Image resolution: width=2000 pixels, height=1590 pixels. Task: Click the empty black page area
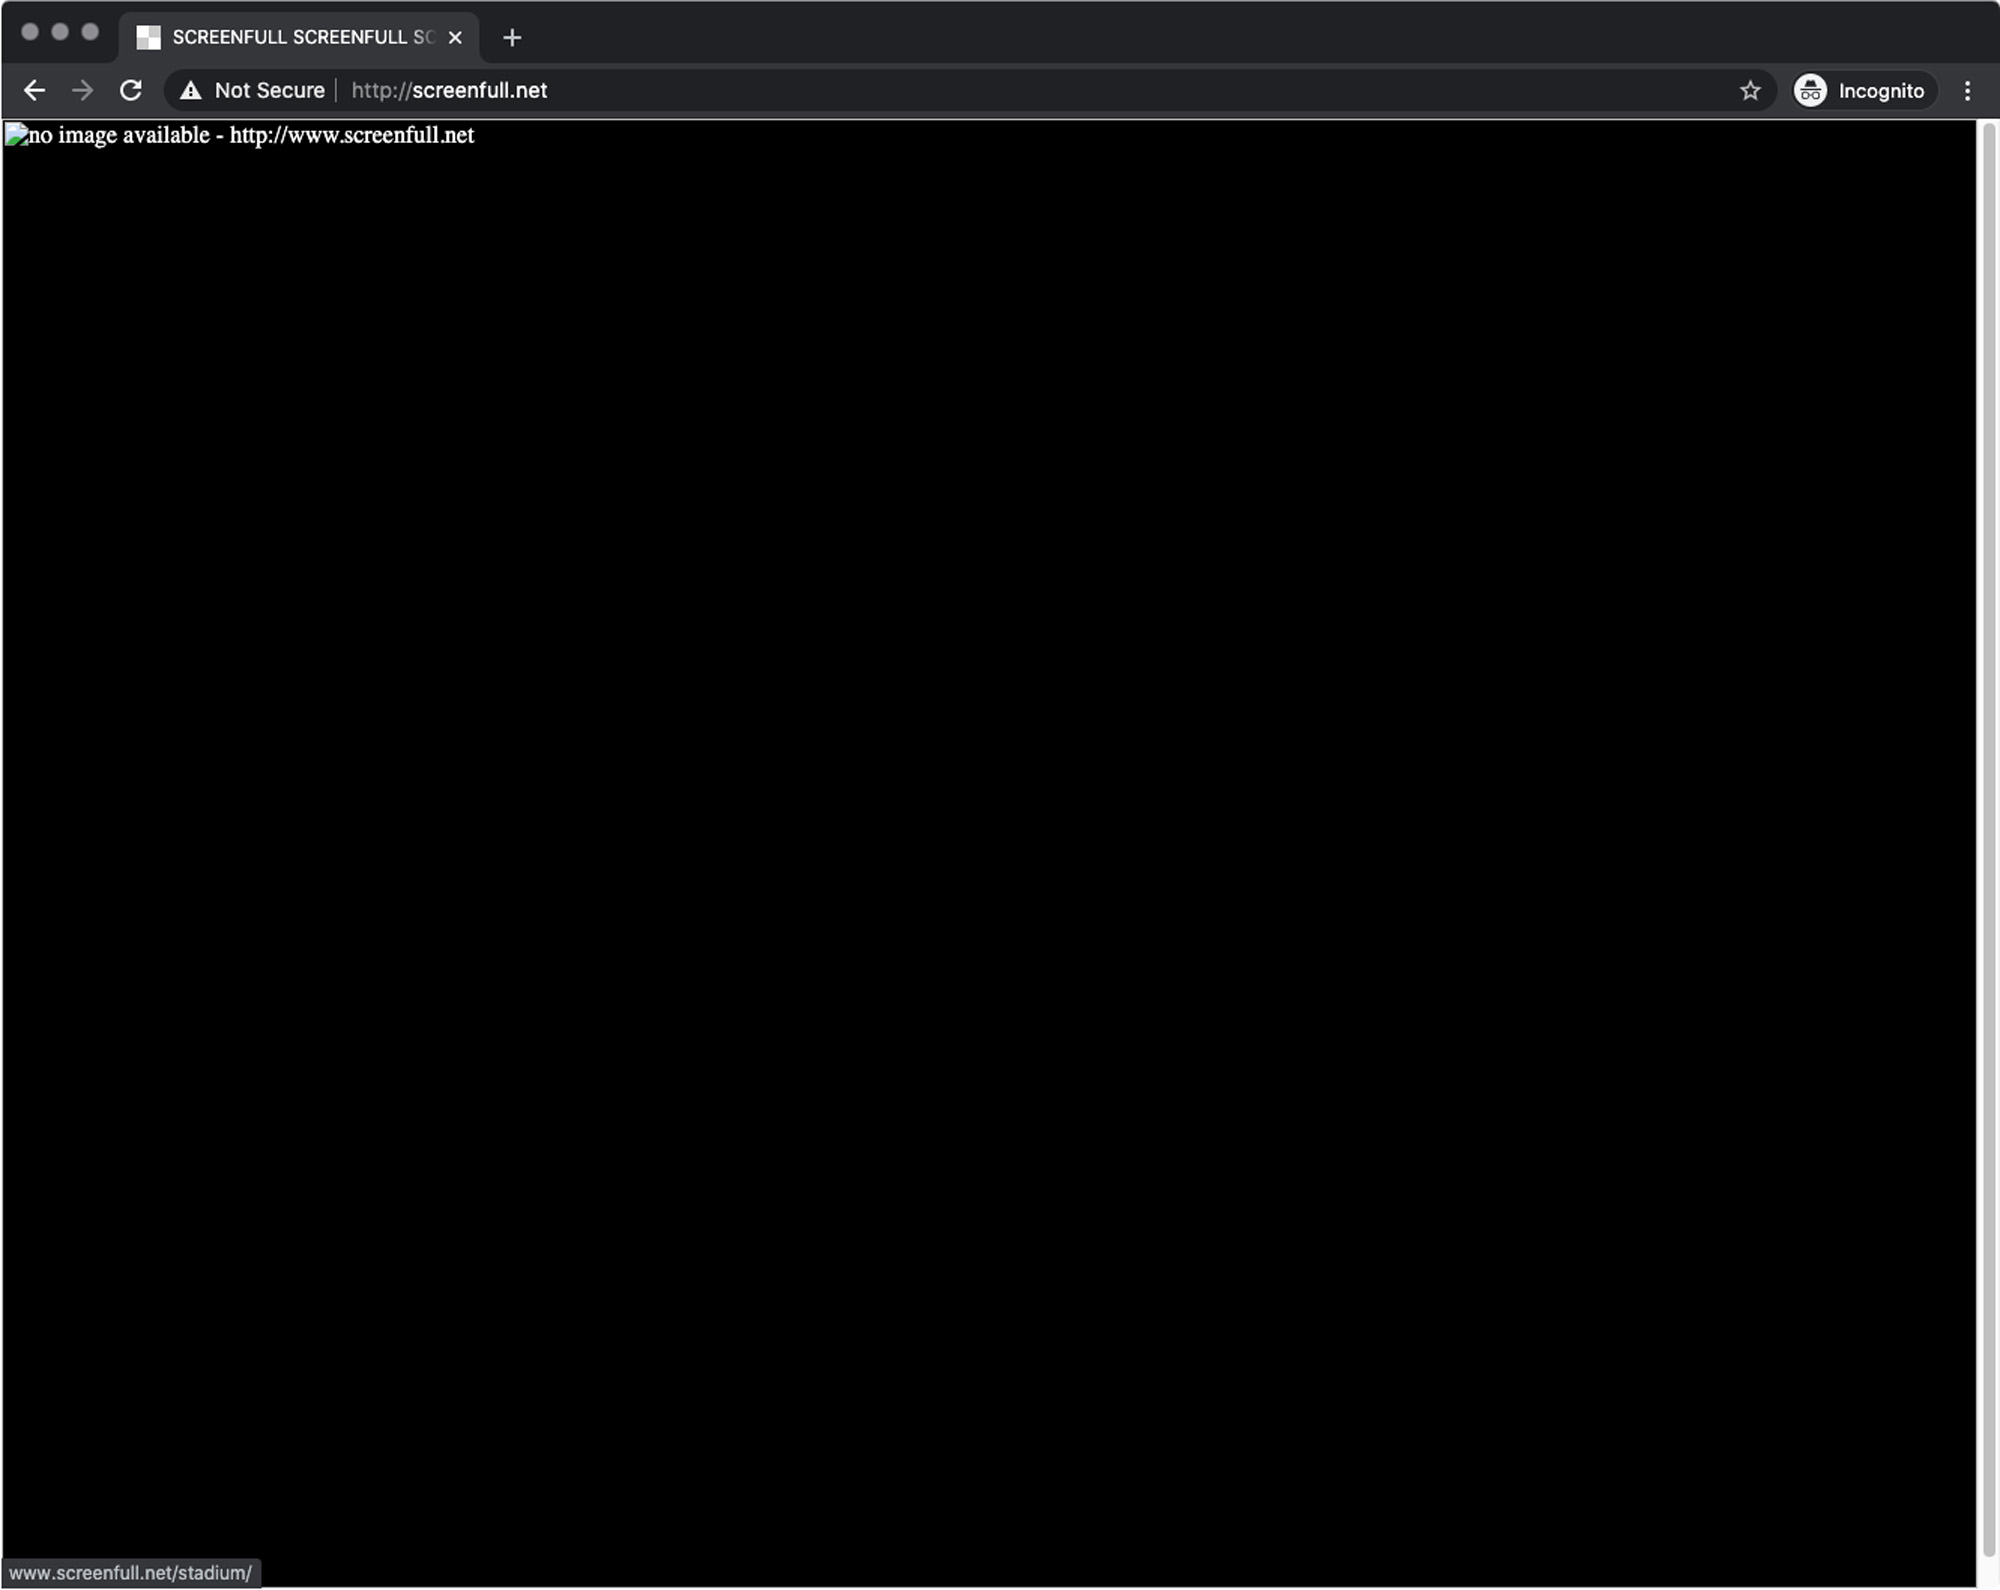[x=990, y=850]
